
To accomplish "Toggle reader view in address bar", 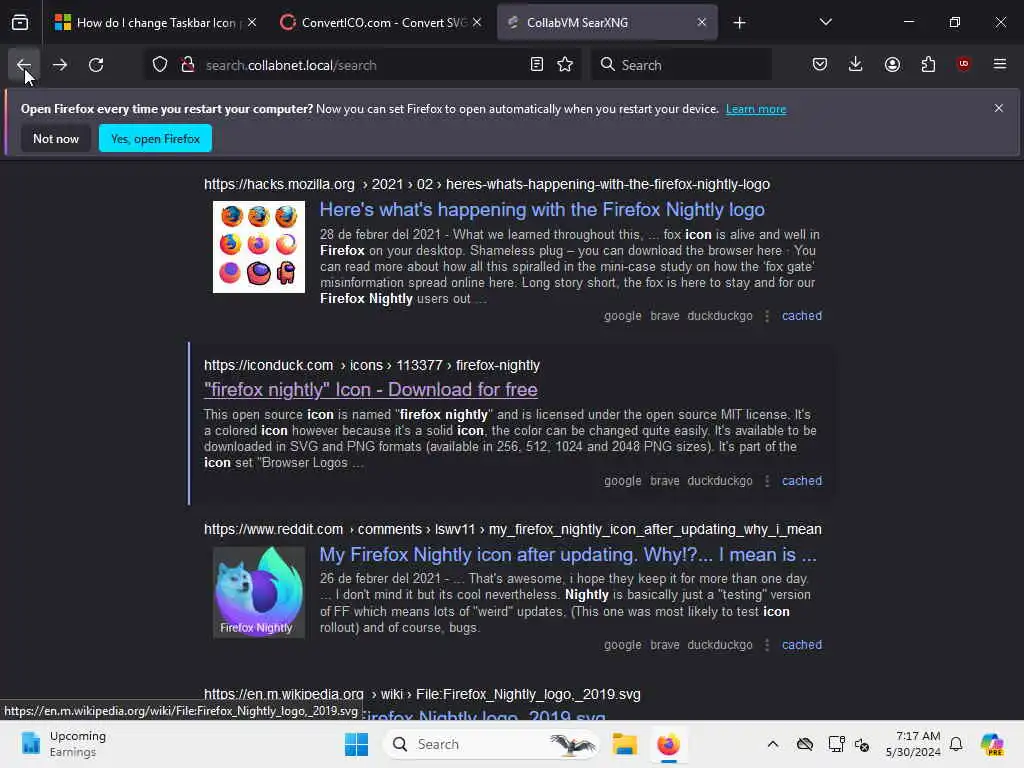I will [x=537, y=65].
